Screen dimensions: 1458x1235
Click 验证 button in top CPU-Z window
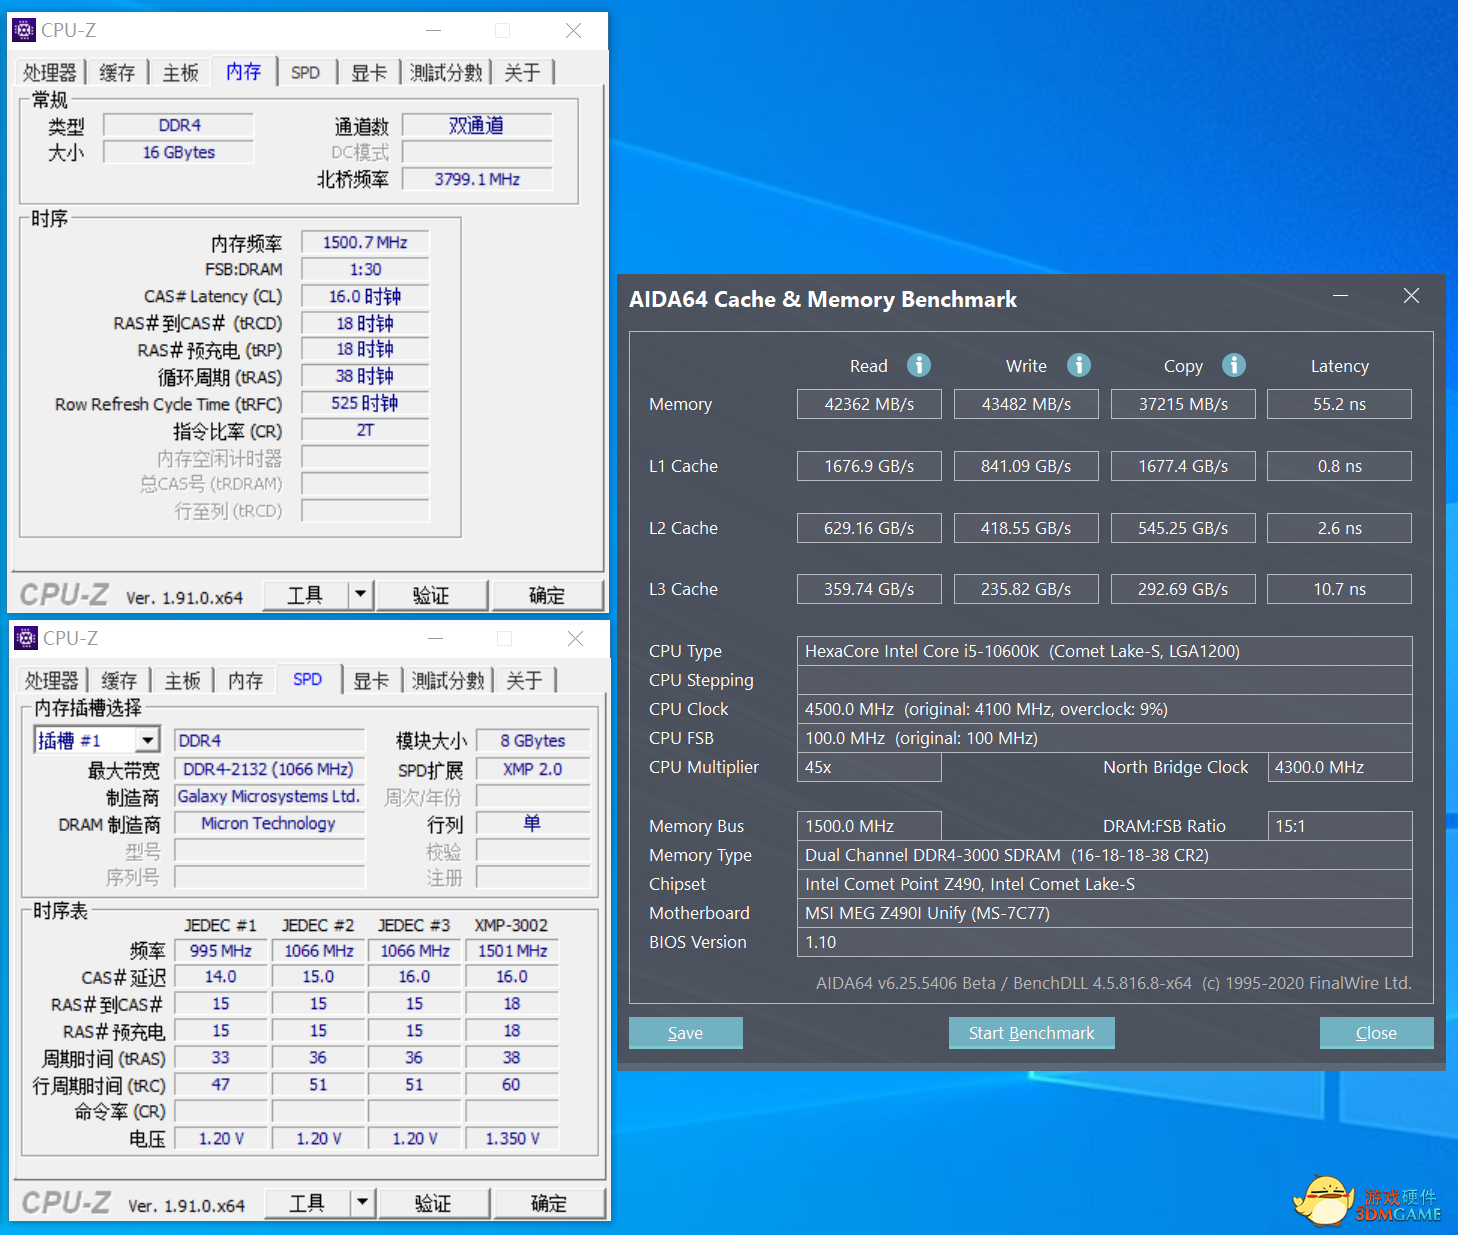432,595
